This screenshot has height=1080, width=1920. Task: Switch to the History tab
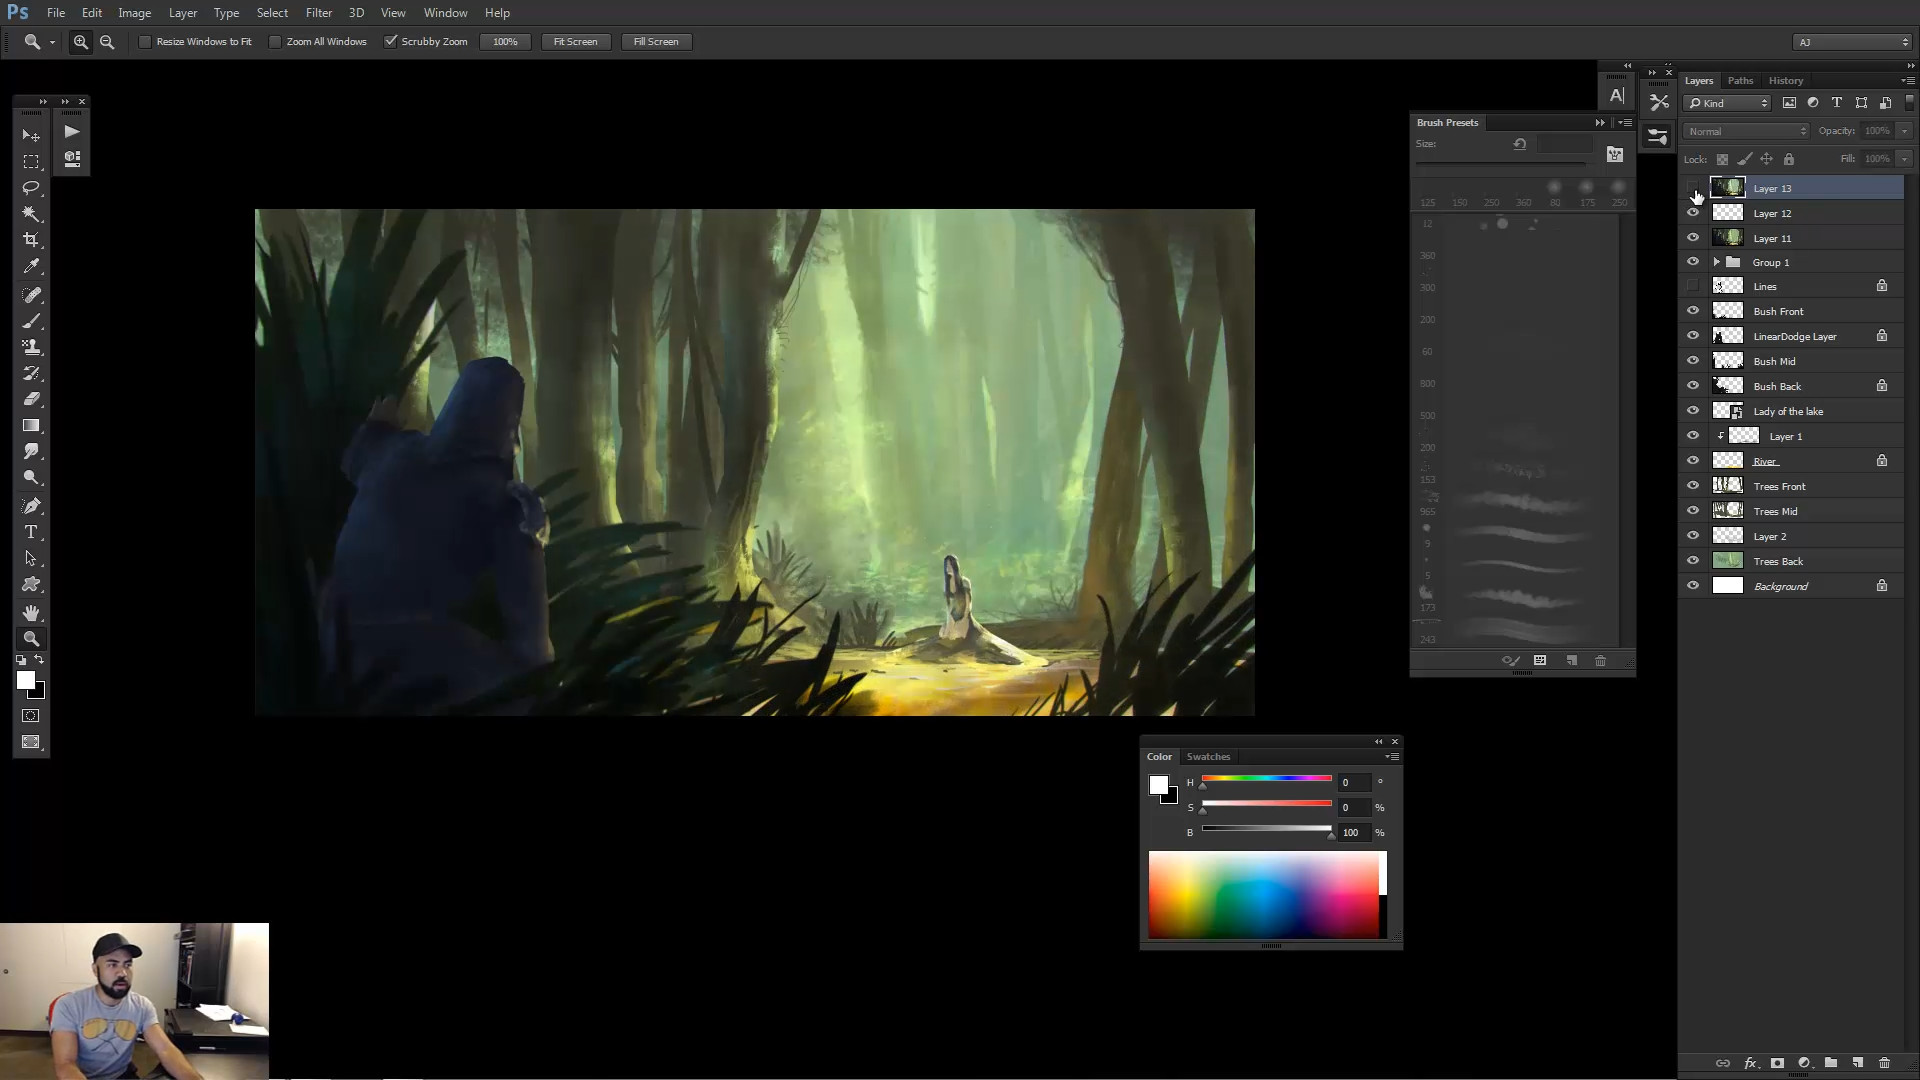(x=1785, y=81)
